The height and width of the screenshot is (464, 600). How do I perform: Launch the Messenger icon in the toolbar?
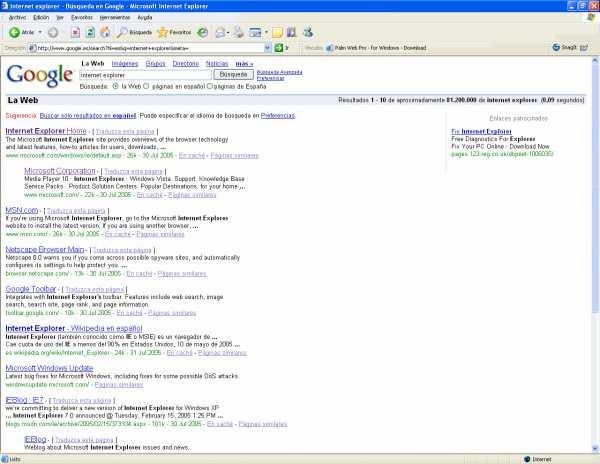click(308, 33)
